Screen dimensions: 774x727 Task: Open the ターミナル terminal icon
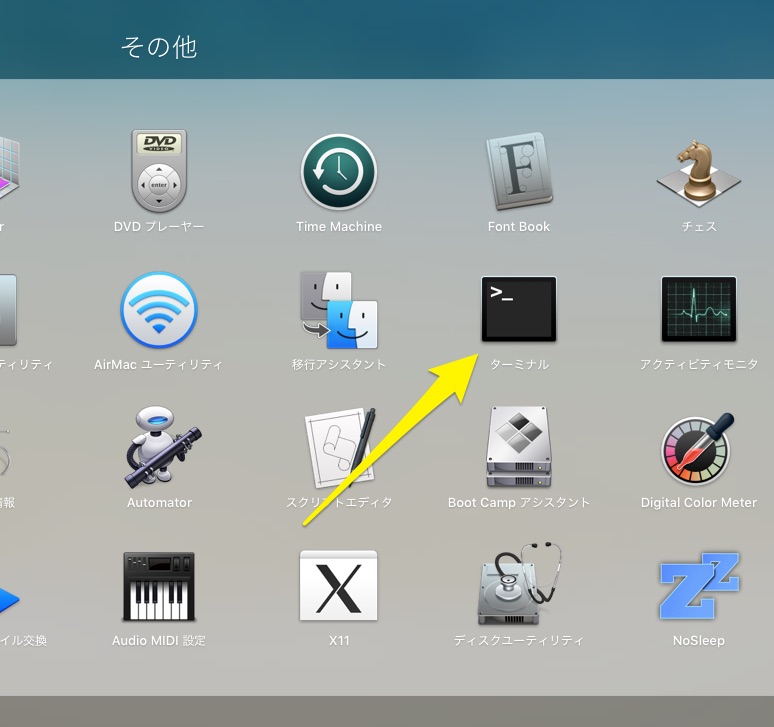pyautogui.click(x=519, y=309)
